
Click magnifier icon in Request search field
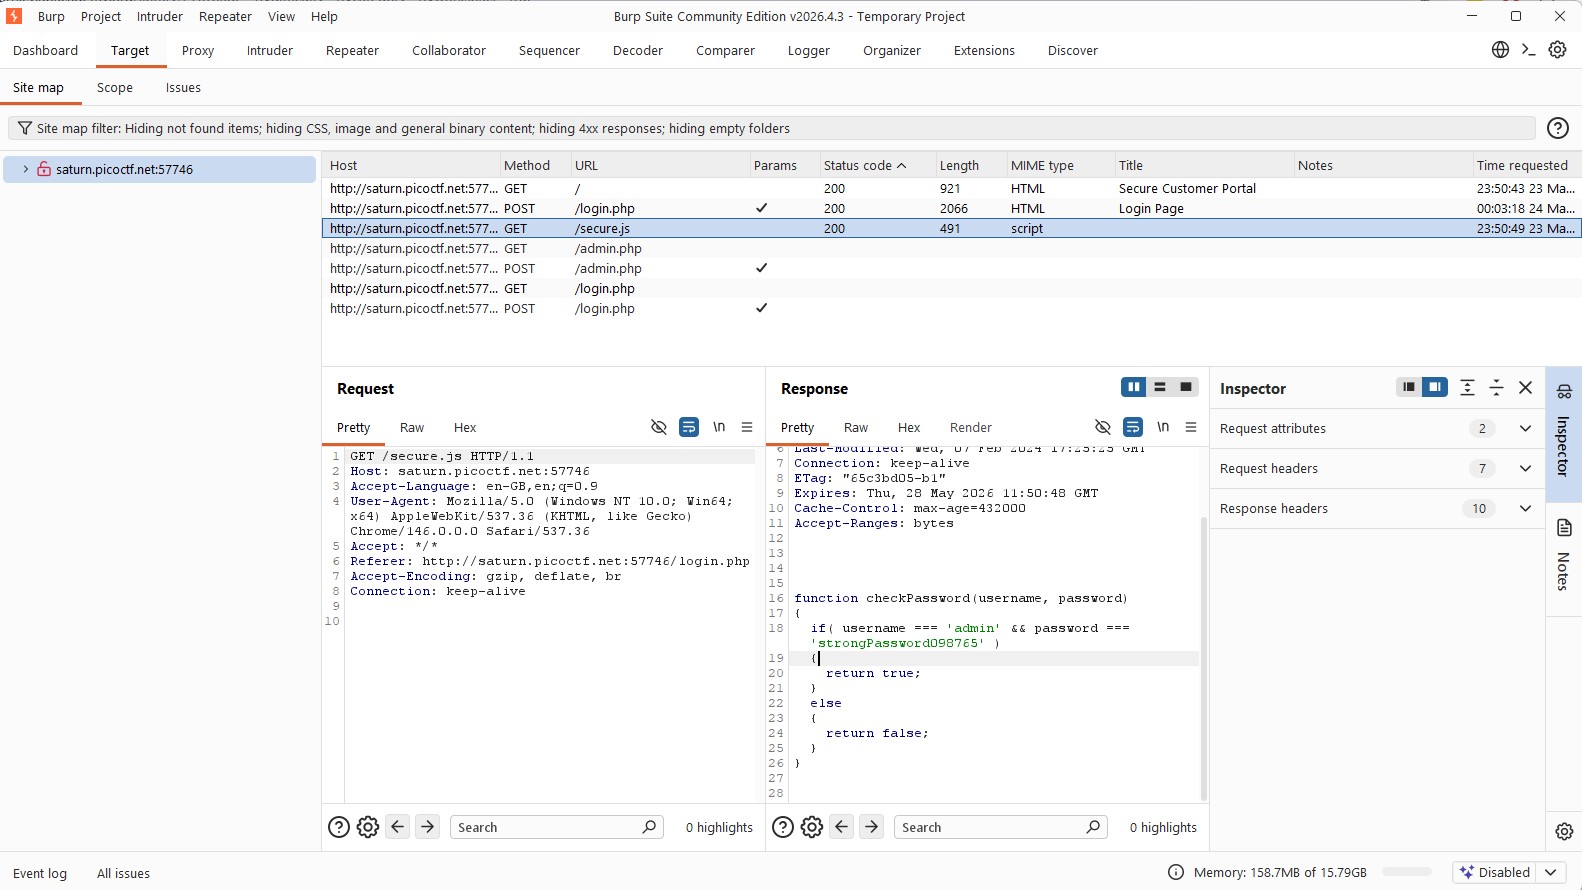pyautogui.click(x=649, y=827)
